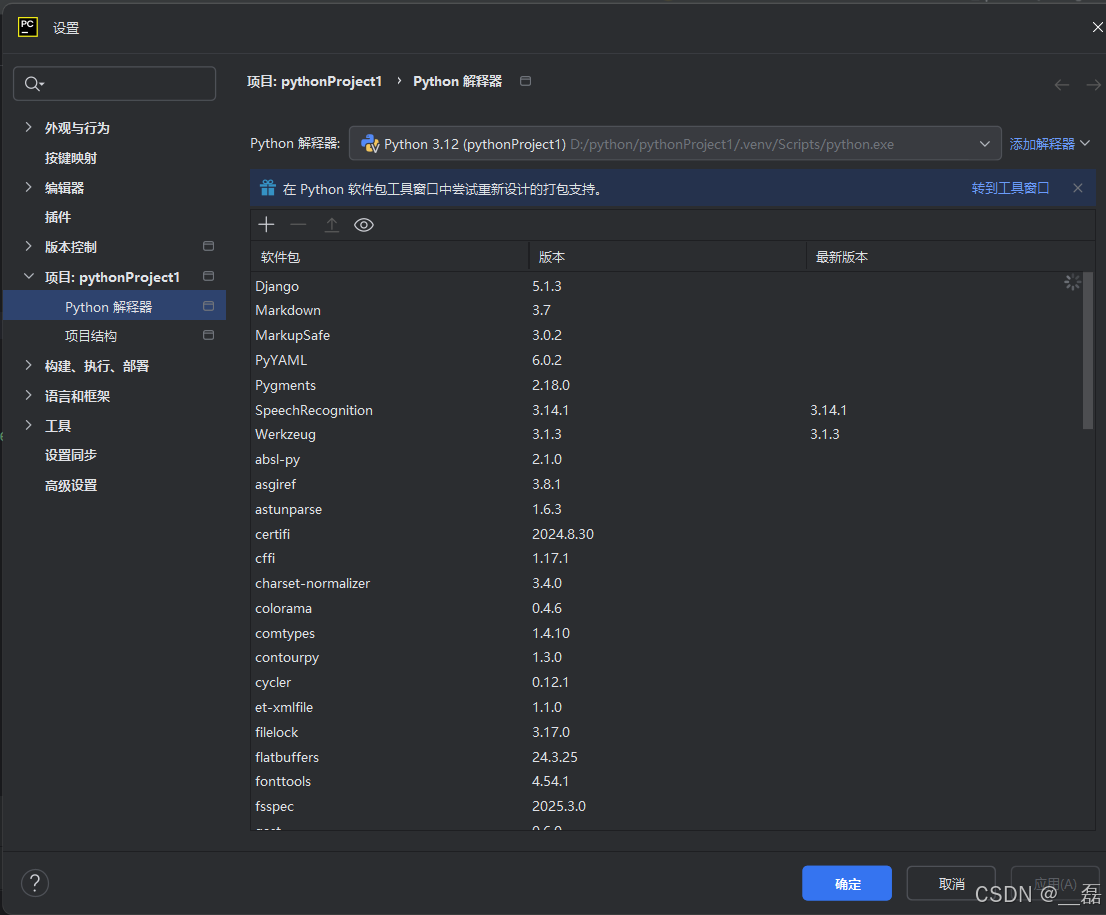Click project-level icon on Python 解释器 tree row

[209, 306]
